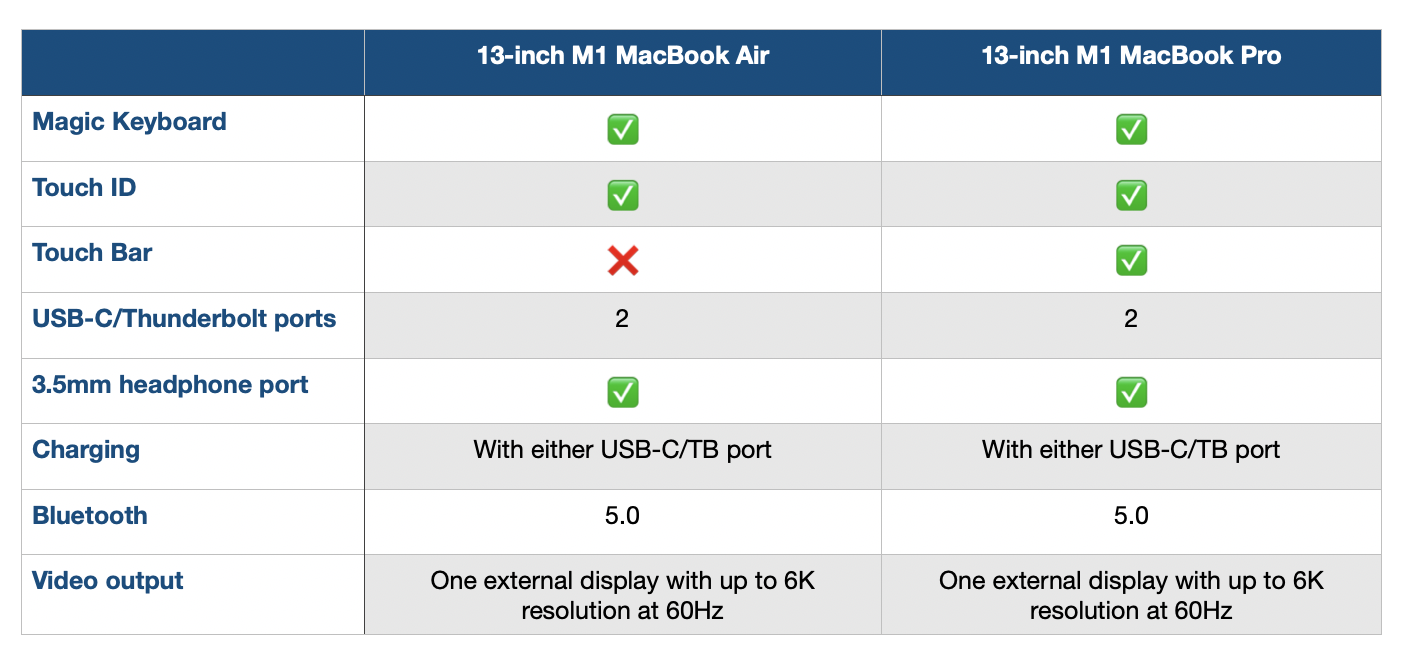Click the Touch Bar checkmark under MacBook Pro
This screenshot has width=1406, height=666.
coord(1131,261)
